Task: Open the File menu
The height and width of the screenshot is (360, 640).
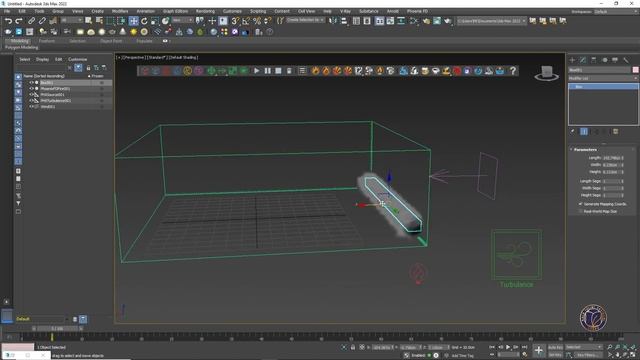Action: (x=7, y=11)
